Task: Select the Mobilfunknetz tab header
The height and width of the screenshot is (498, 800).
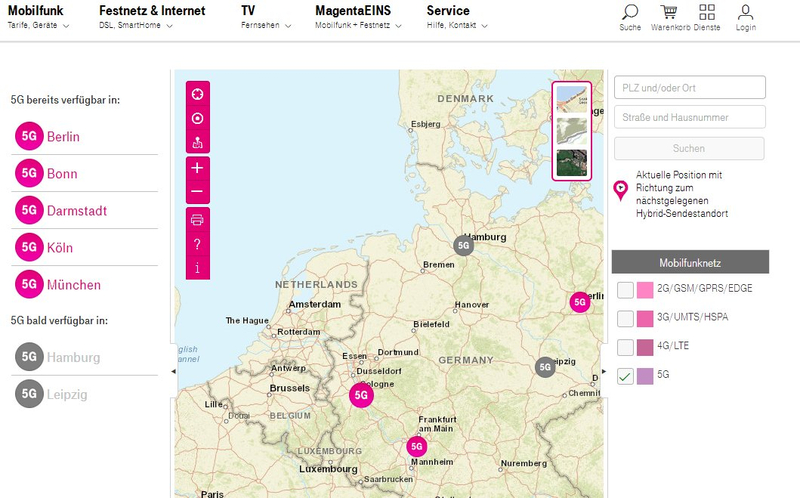Action: tap(690, 262)
